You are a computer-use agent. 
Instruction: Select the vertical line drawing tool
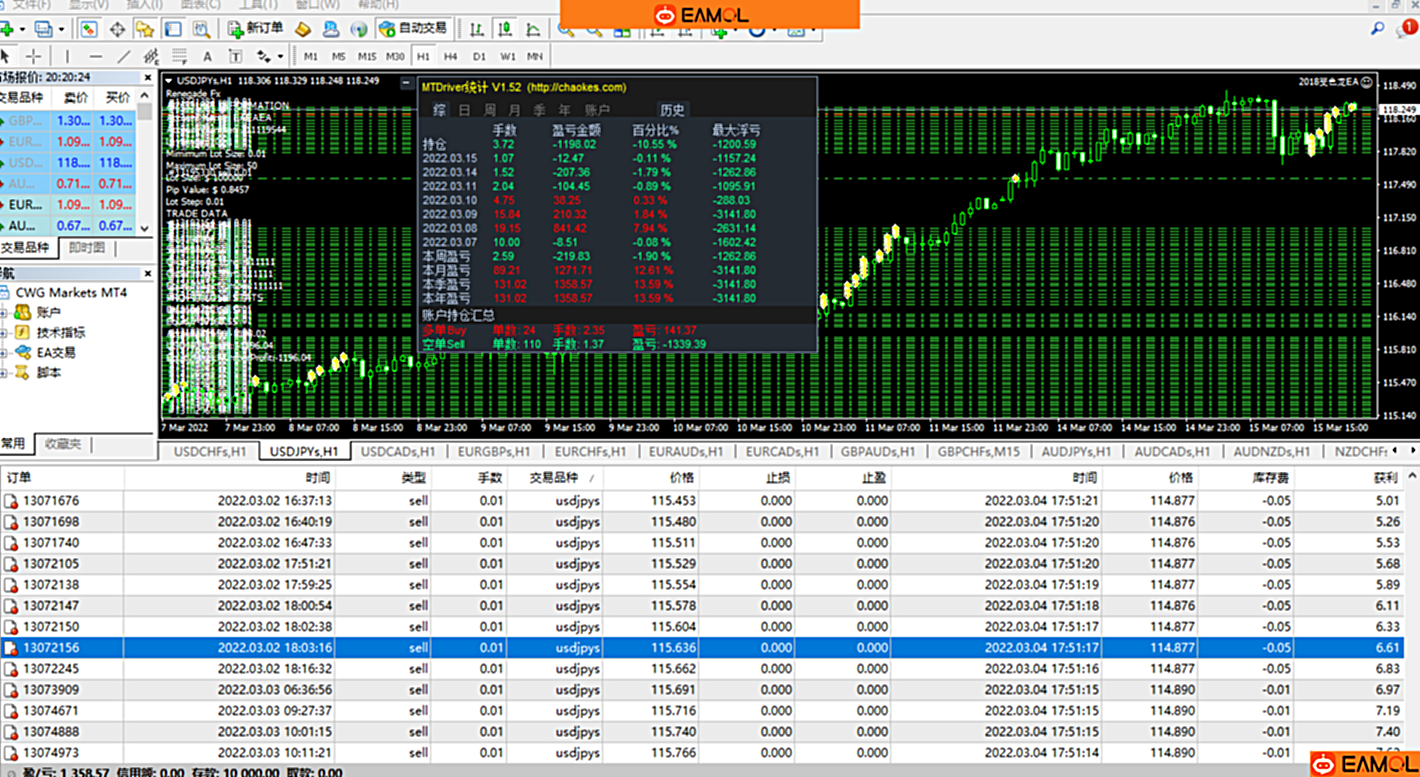pyautogui.click(x=67, y=56)
